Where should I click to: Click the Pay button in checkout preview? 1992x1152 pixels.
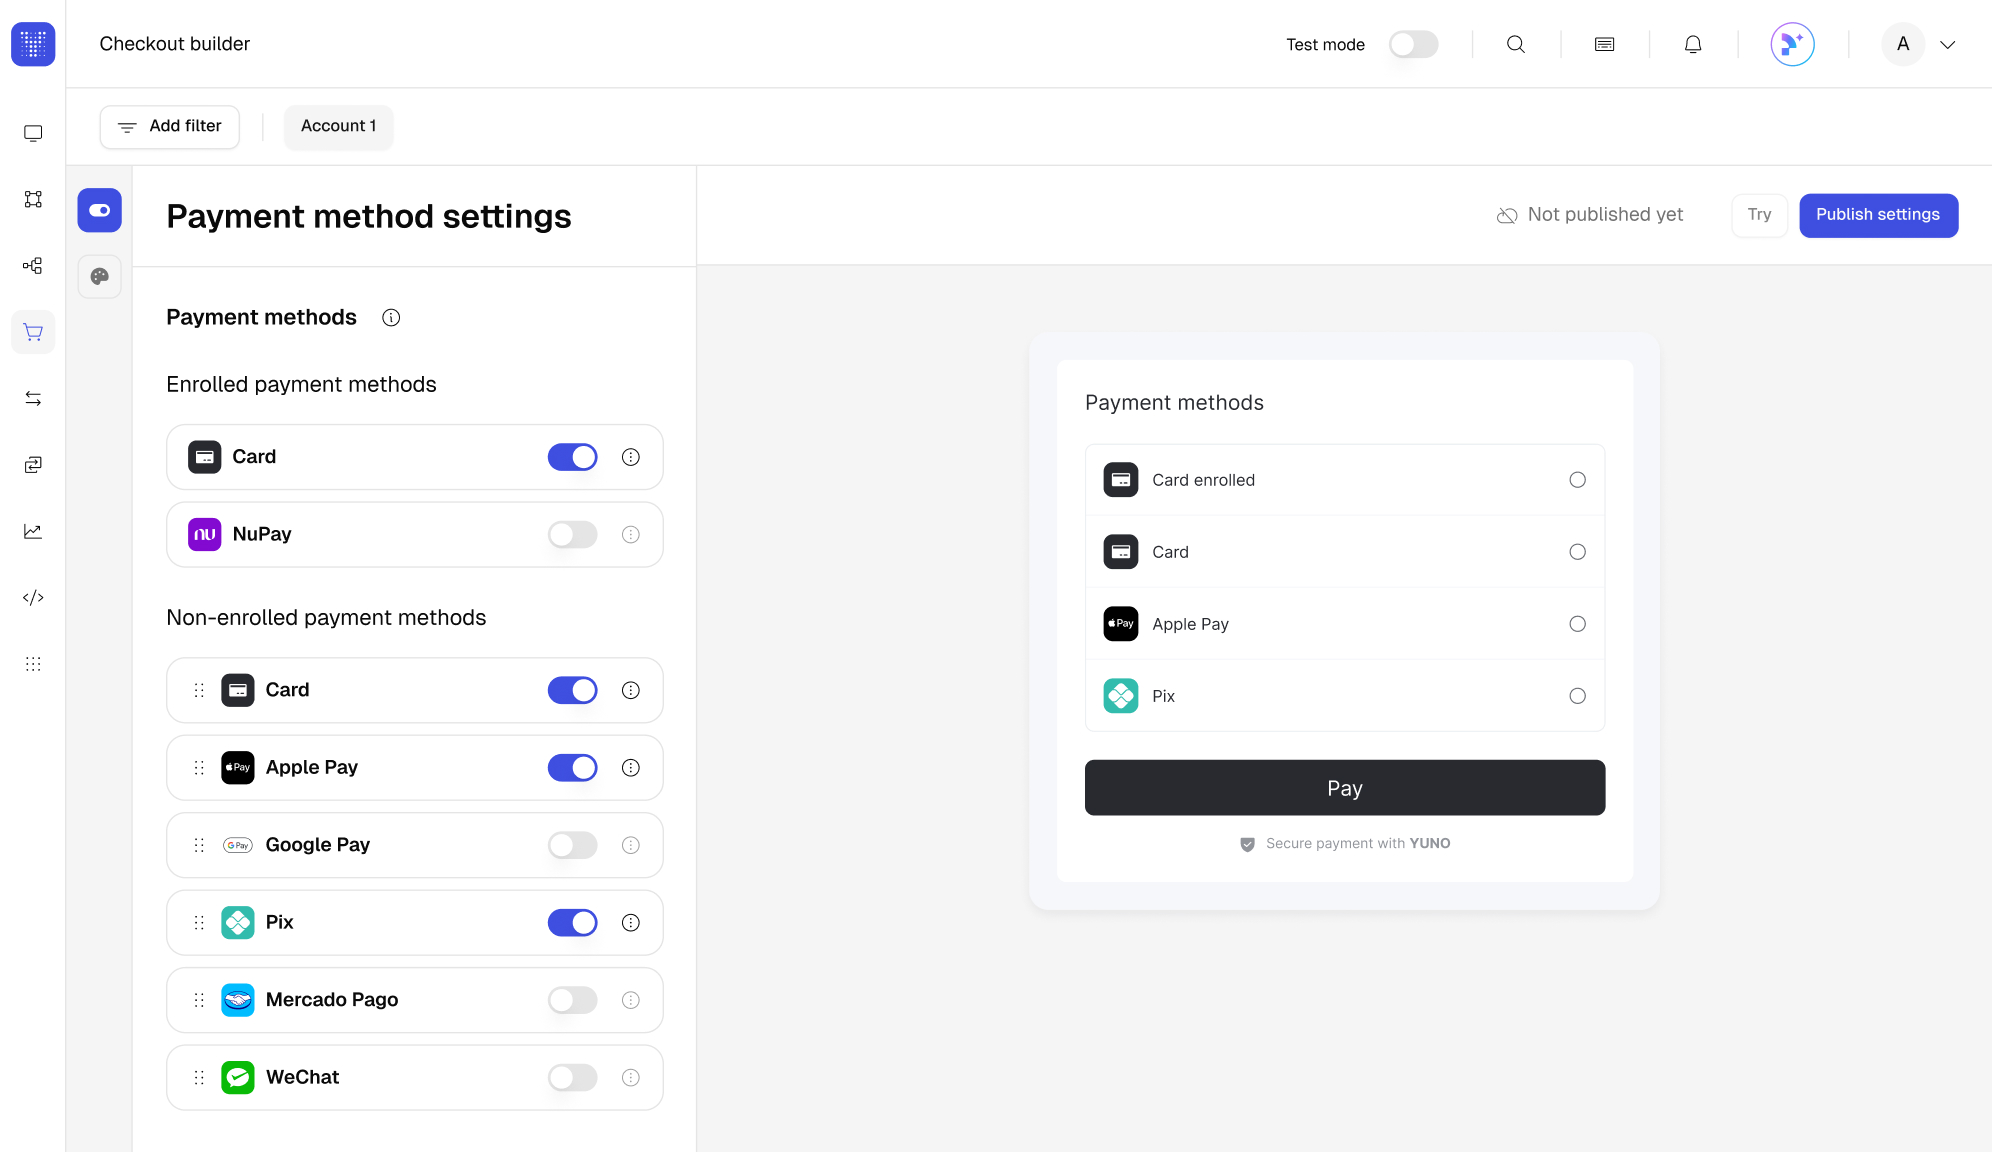point(1344,788)
